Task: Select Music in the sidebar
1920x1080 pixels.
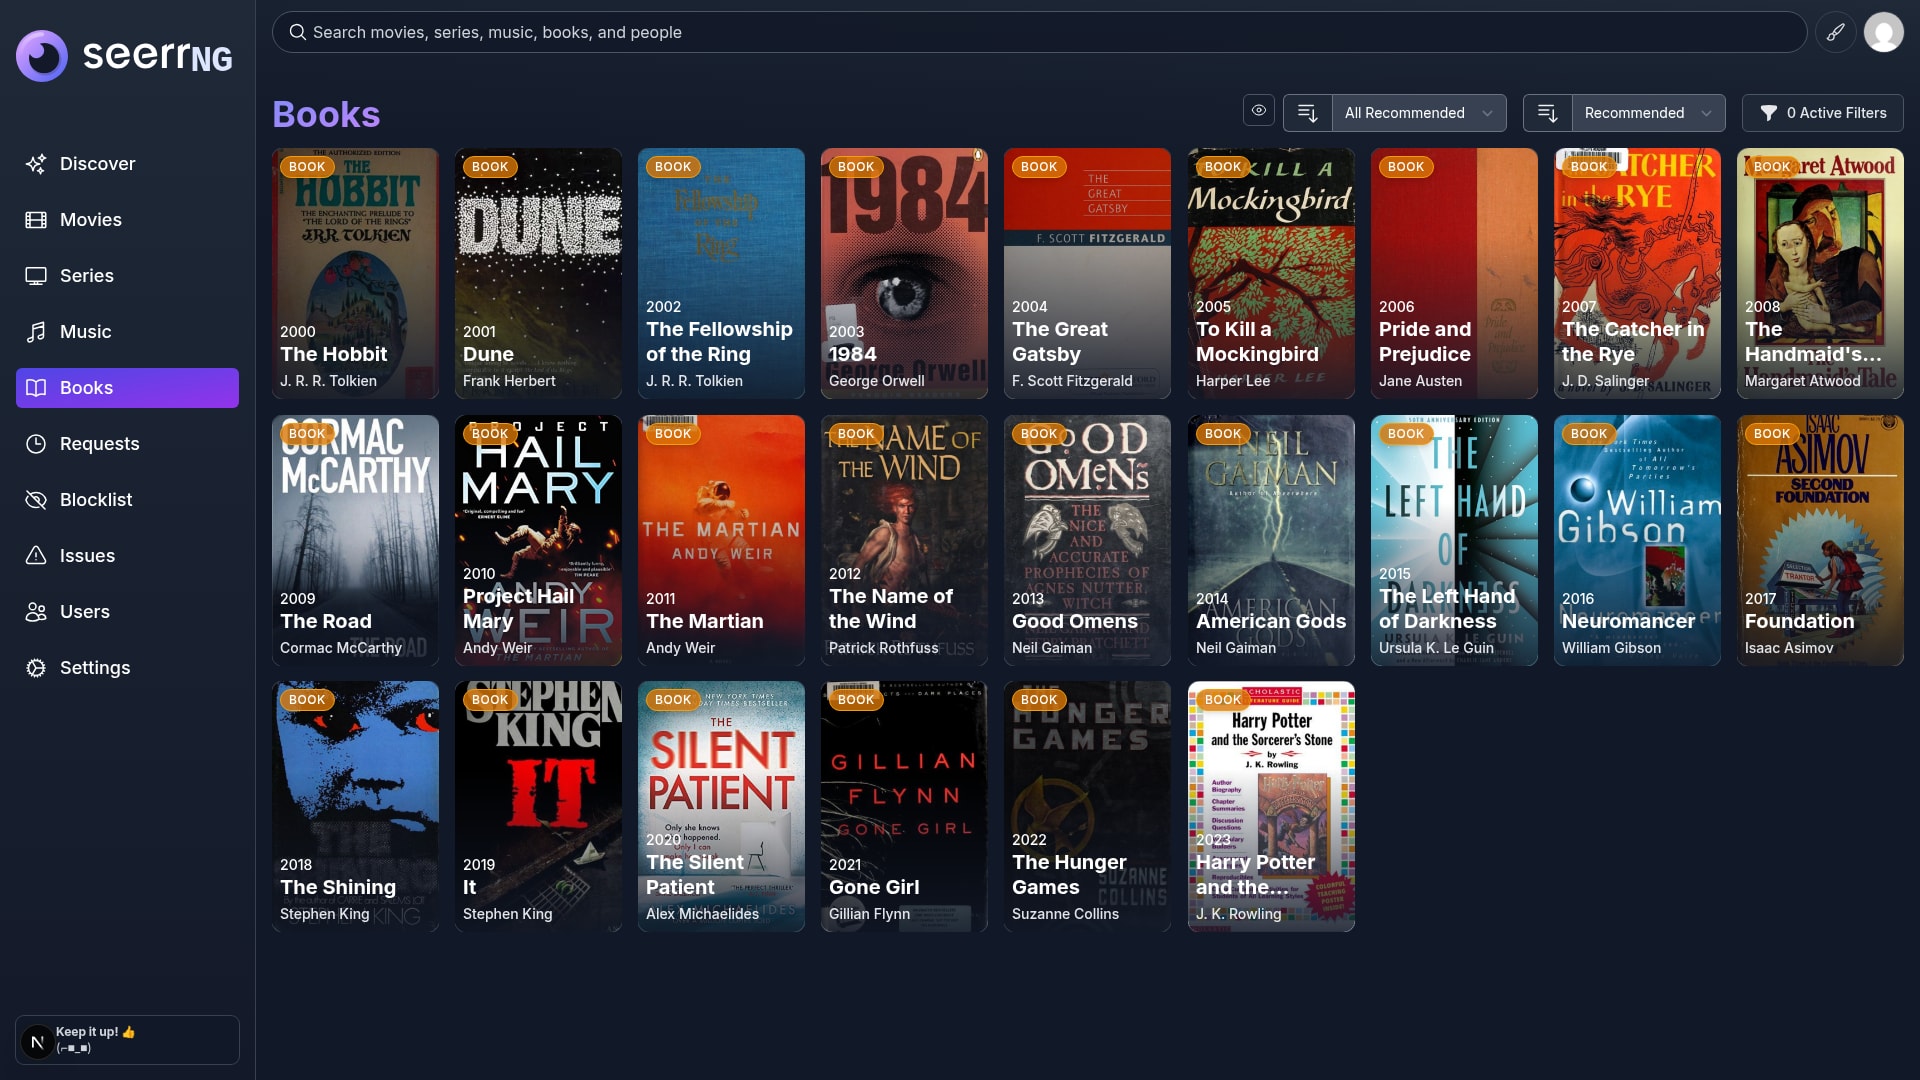Action: click(x=127, y=332)
